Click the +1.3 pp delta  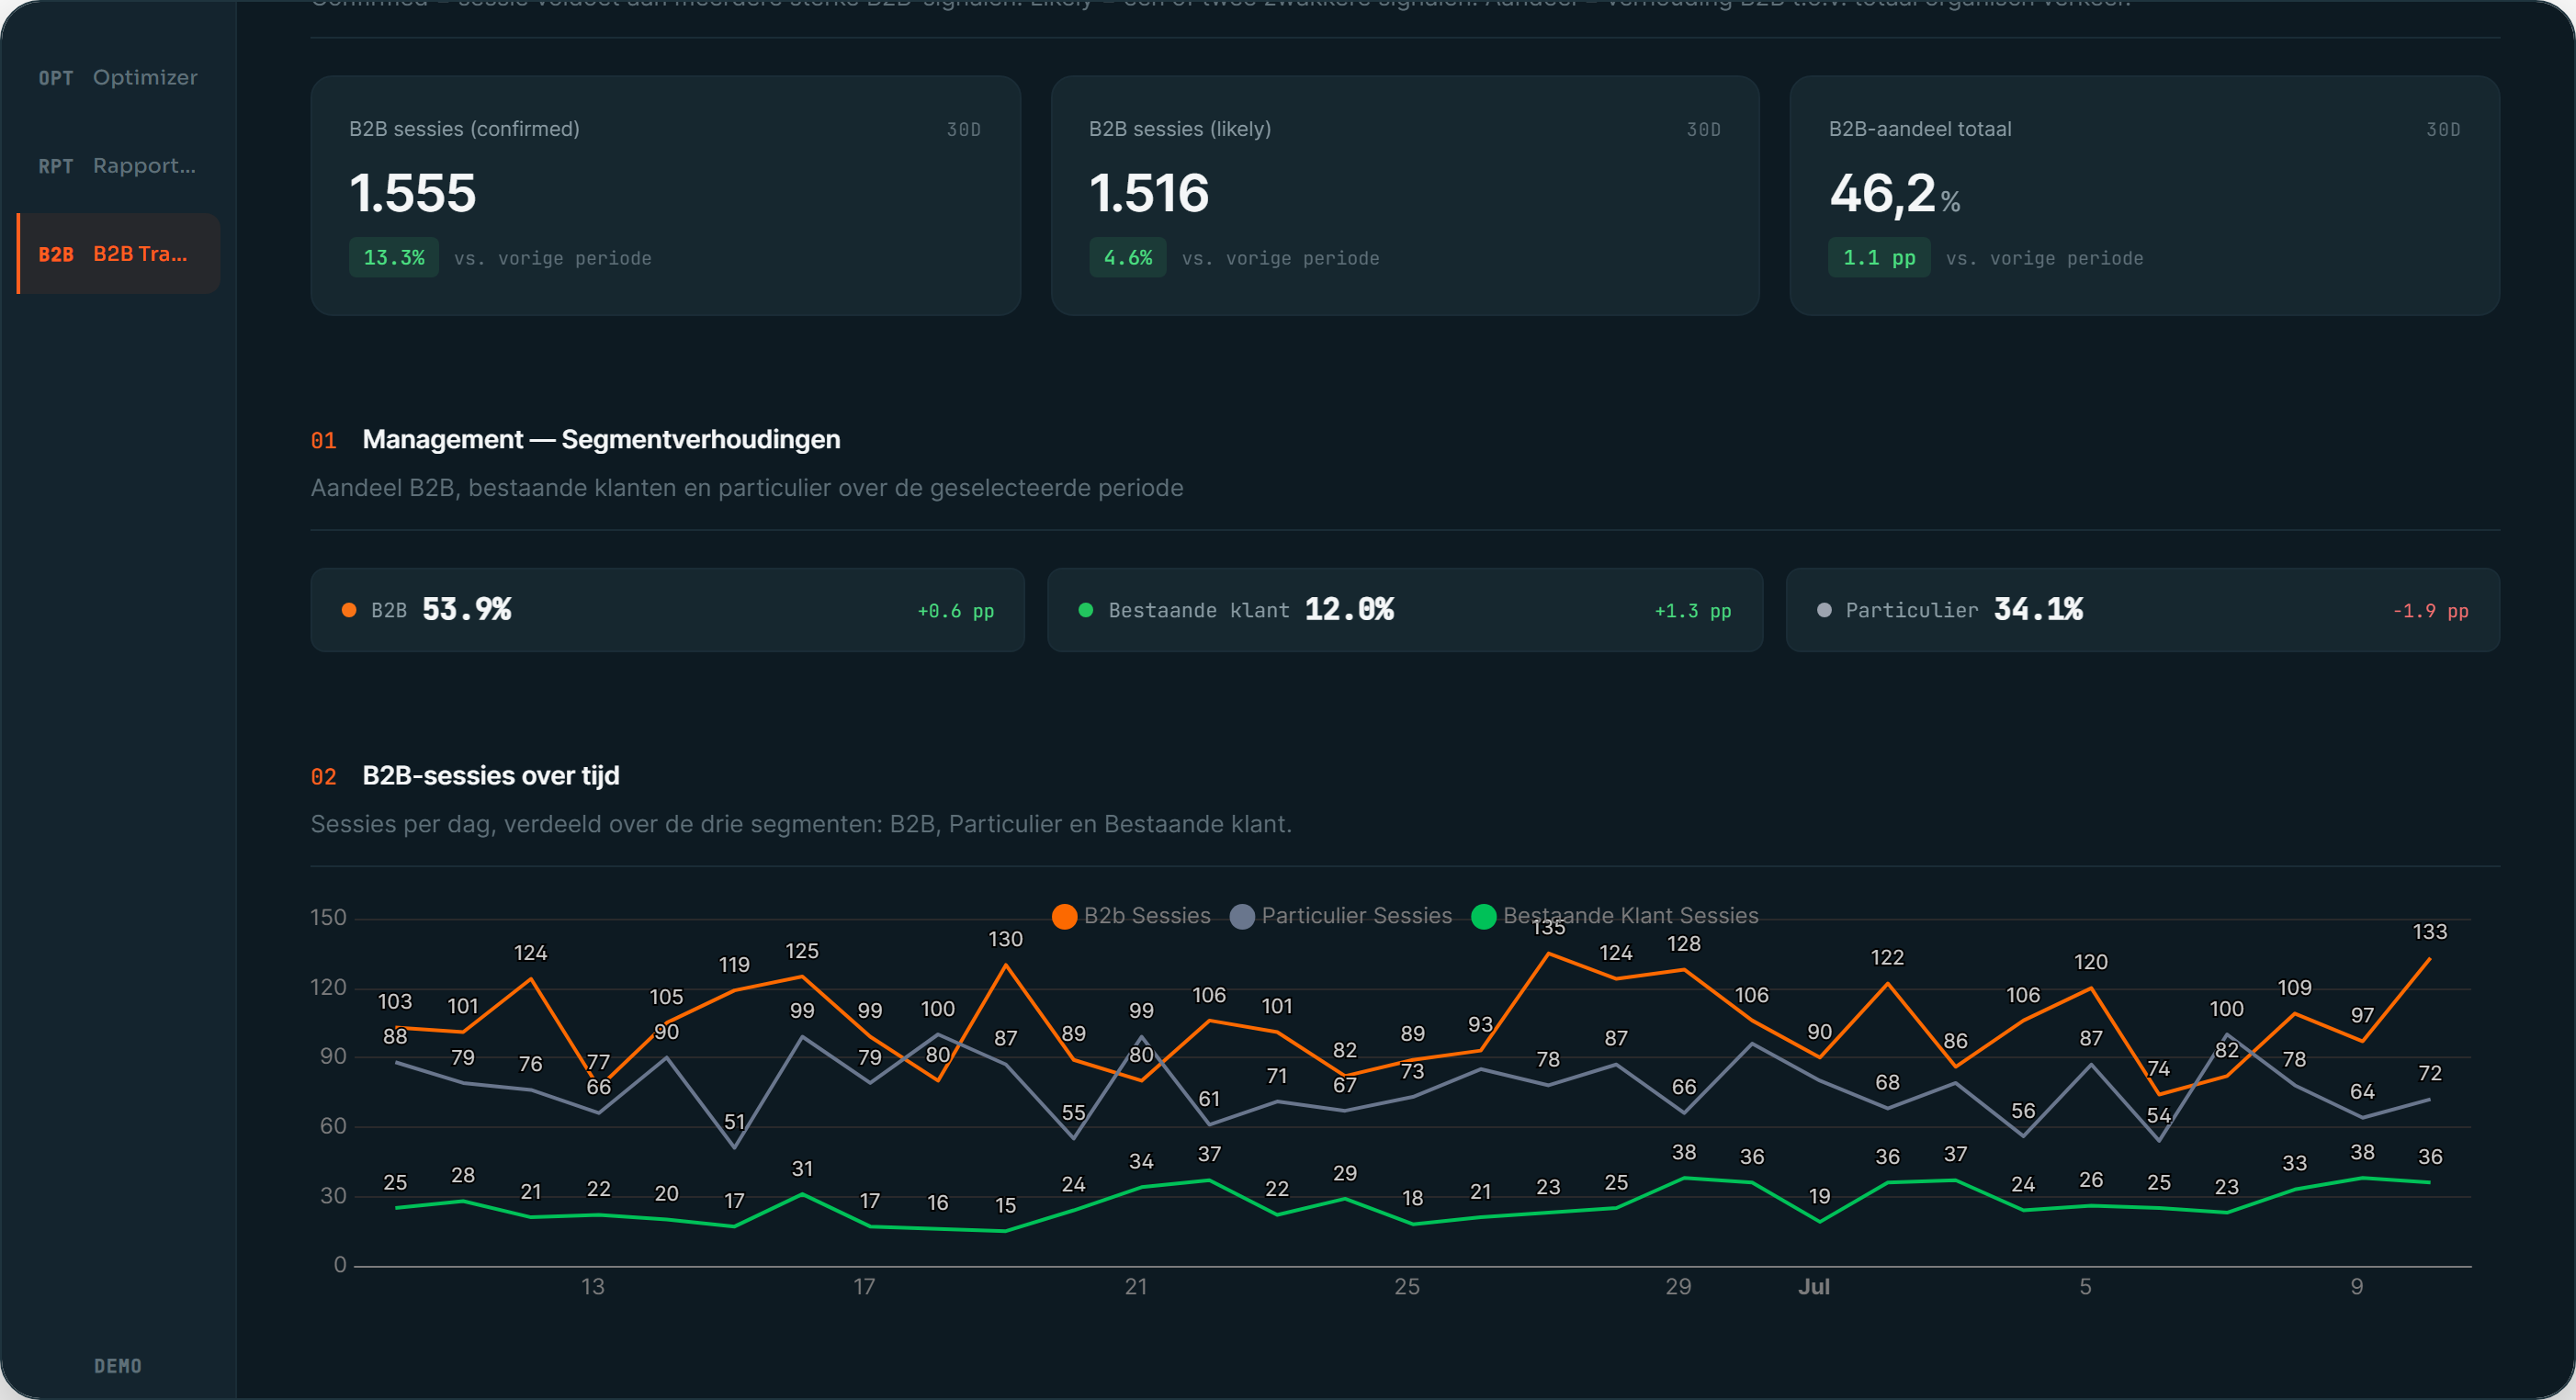click(1692, 611)
